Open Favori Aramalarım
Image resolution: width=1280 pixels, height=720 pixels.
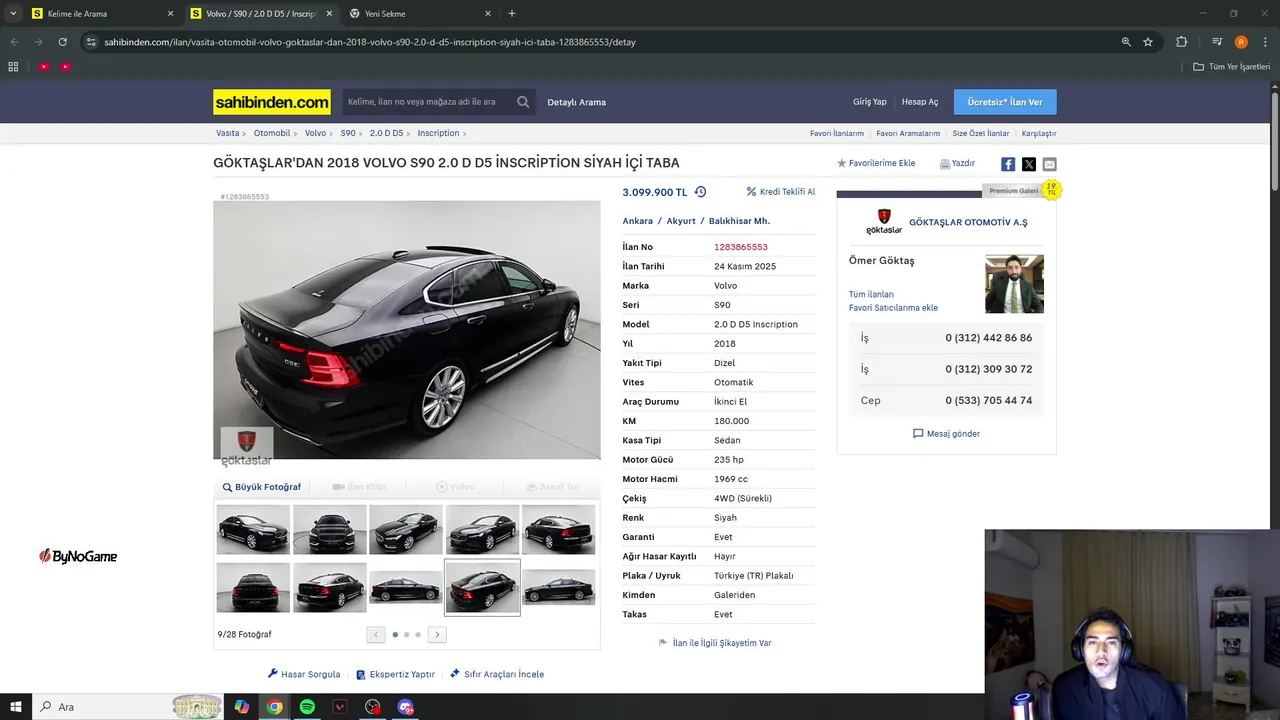908,133
